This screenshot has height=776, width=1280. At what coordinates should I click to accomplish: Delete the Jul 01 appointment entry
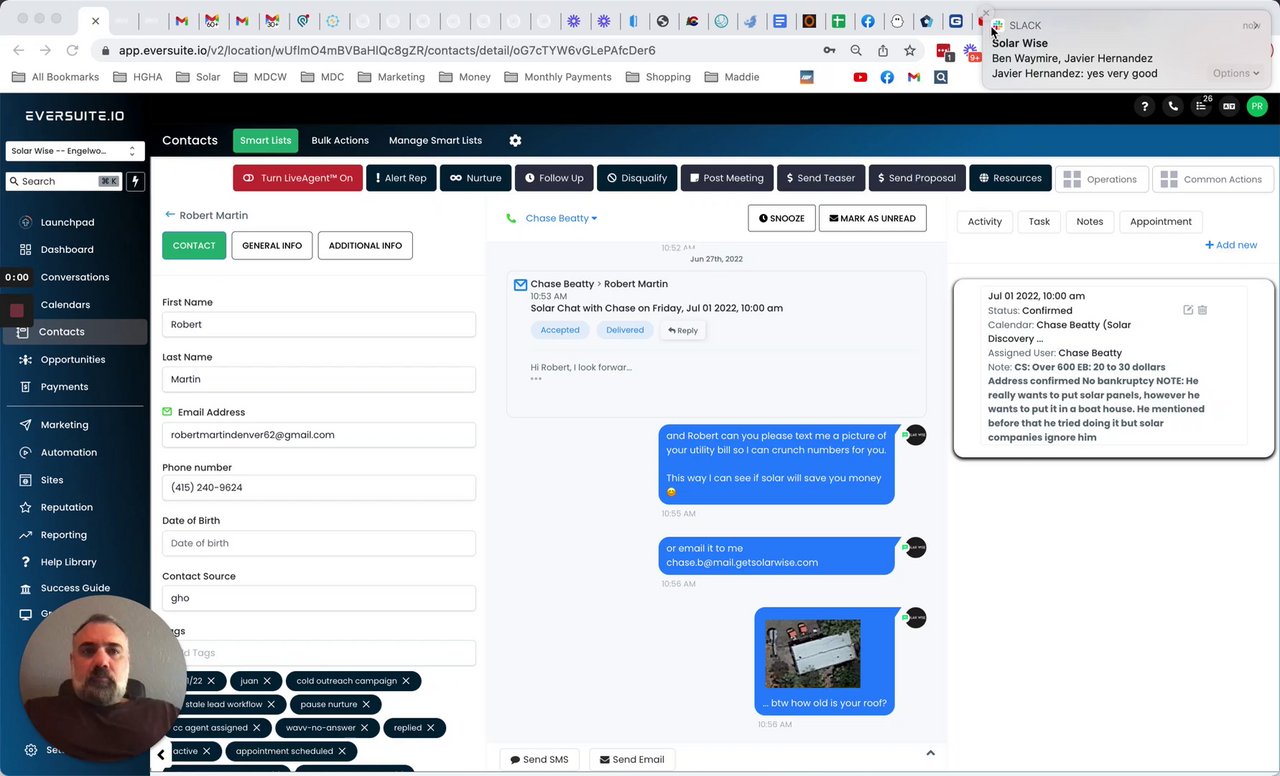click(1202, 310)
